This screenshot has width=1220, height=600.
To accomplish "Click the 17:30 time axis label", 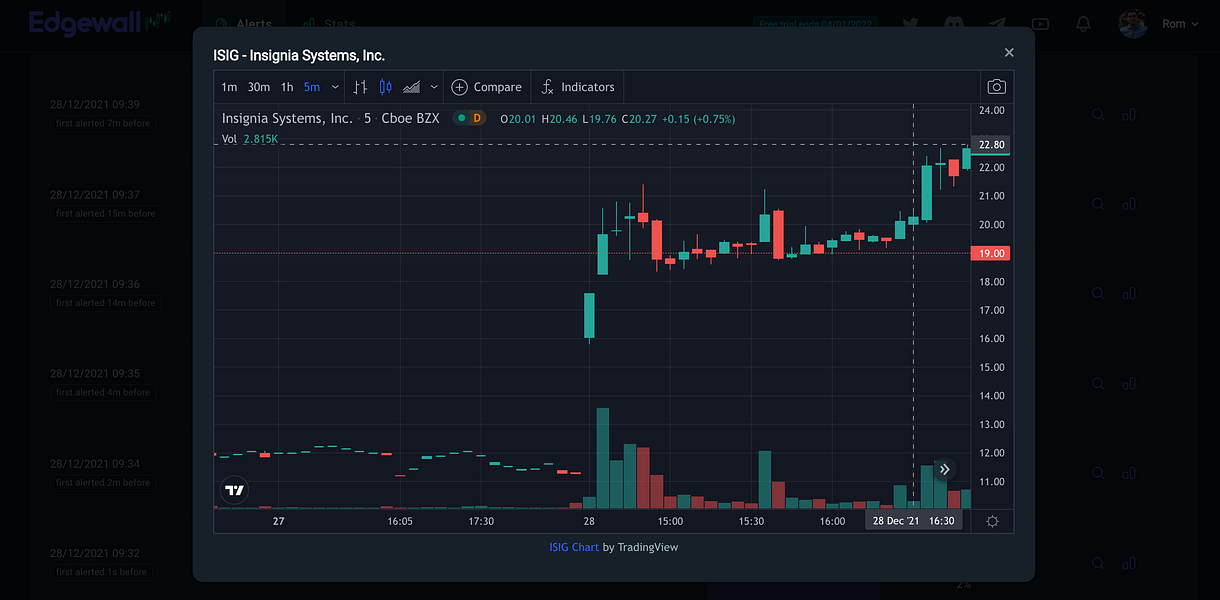I will coord(481,521).
